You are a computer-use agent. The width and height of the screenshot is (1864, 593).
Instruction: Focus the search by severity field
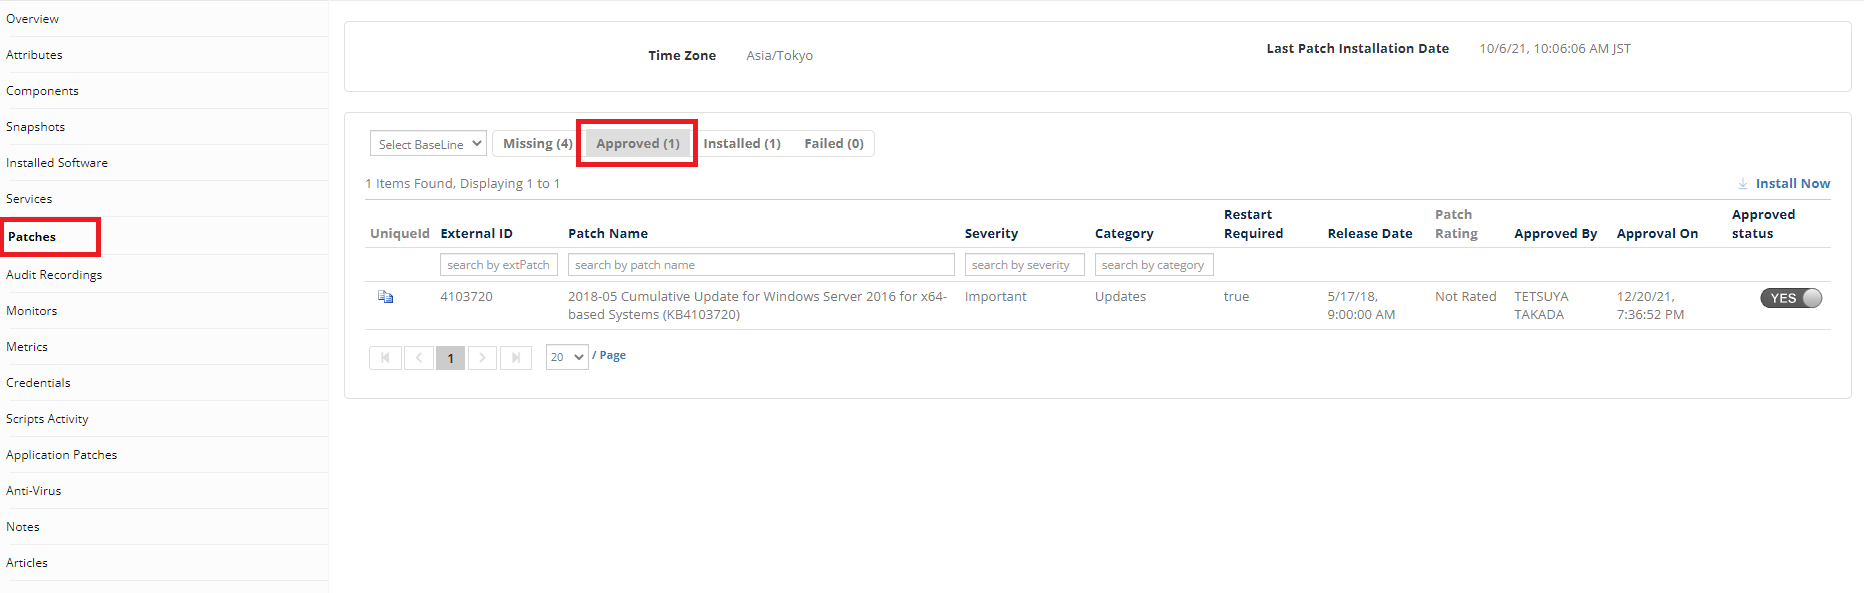[x=1024, y=265]
